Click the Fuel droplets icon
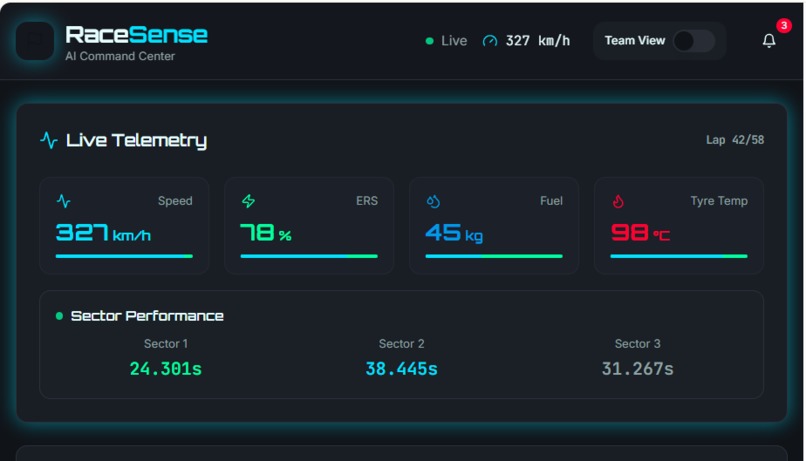The width and height of the screenshot is (806, 461). click(x=433, y=201)
